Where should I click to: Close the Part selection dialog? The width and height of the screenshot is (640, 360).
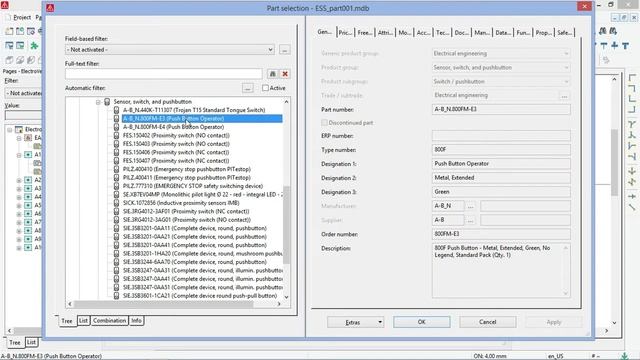click(x=584, y=7)
